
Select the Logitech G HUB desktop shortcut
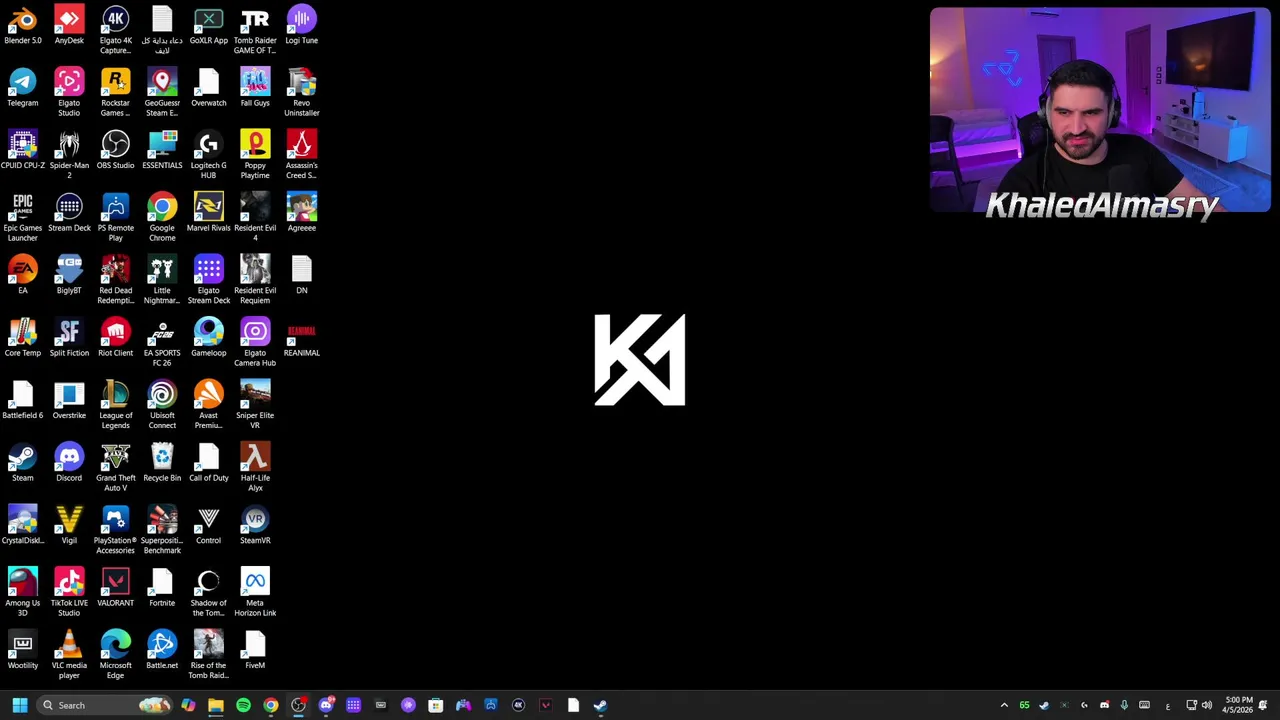point(208,155)
